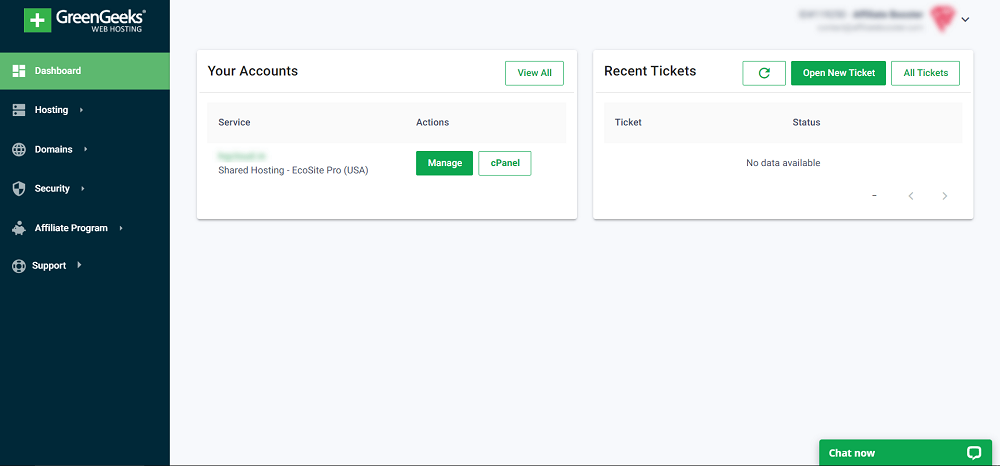Expand the Domains submenu arrow
The height and width of the screenshot is (466, 1000).
(x=85, y=150)
